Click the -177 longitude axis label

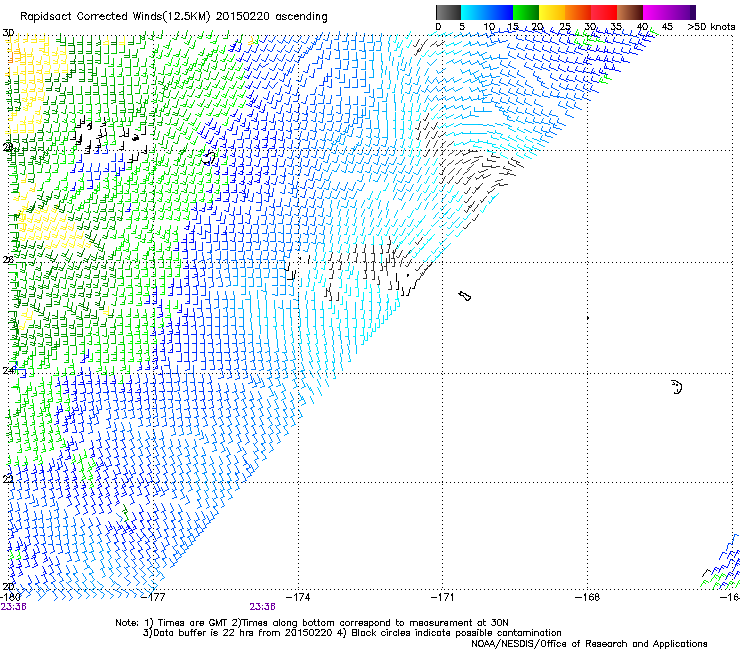click(x=153, y=597)
